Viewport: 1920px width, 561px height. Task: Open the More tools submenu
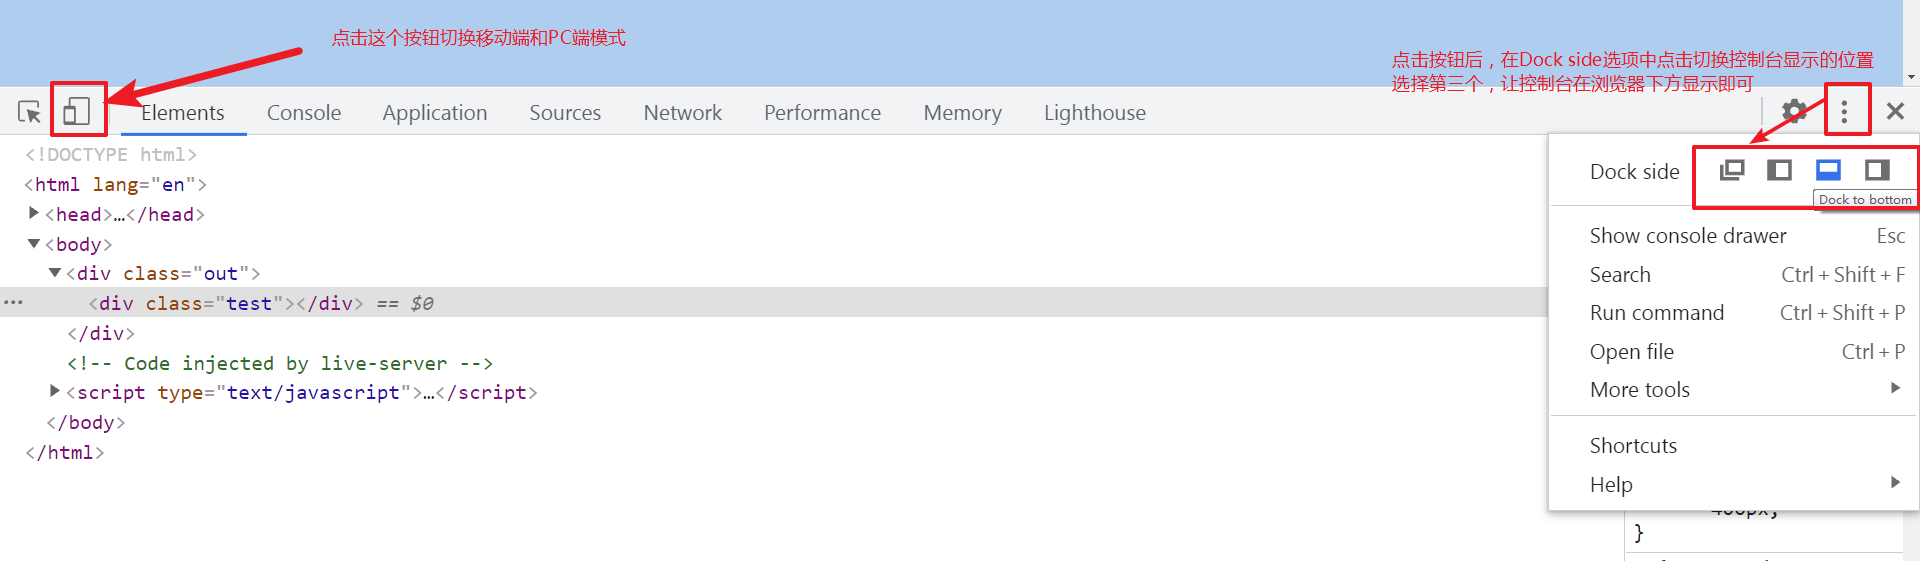(1640, 390)
